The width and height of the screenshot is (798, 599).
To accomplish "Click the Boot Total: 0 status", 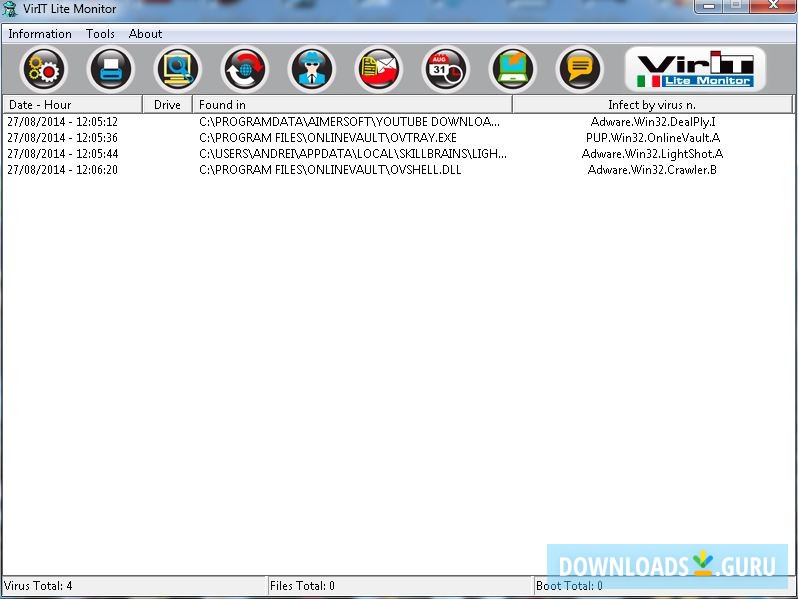I will tap(569, 586).
